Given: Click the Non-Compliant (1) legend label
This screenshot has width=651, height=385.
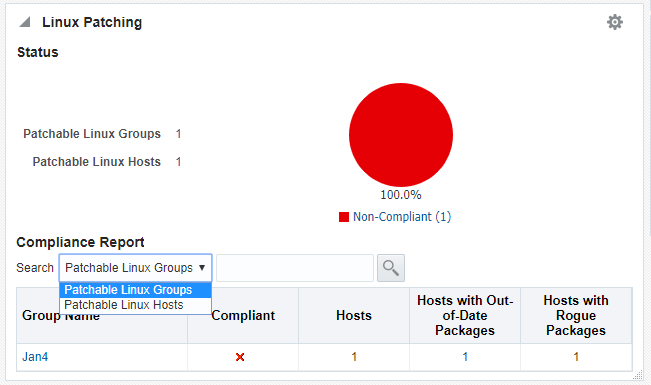Looking at the screenshot, I should click(402, 217).
